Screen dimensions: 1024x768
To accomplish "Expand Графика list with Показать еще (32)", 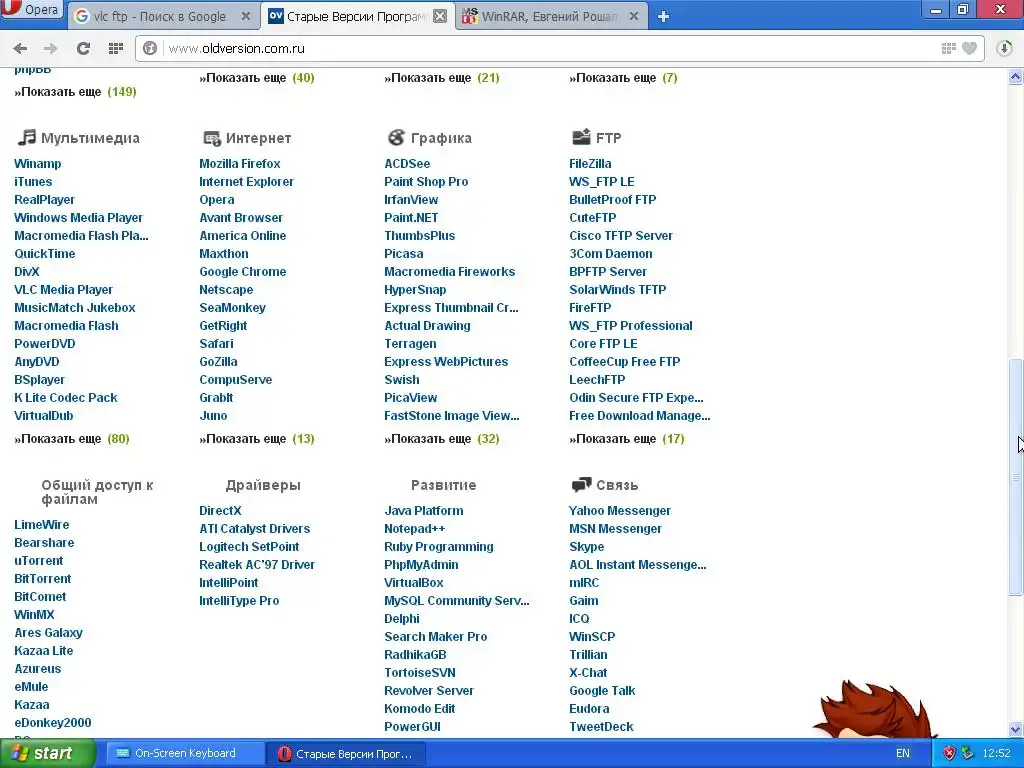I will (x=442, y=439).
